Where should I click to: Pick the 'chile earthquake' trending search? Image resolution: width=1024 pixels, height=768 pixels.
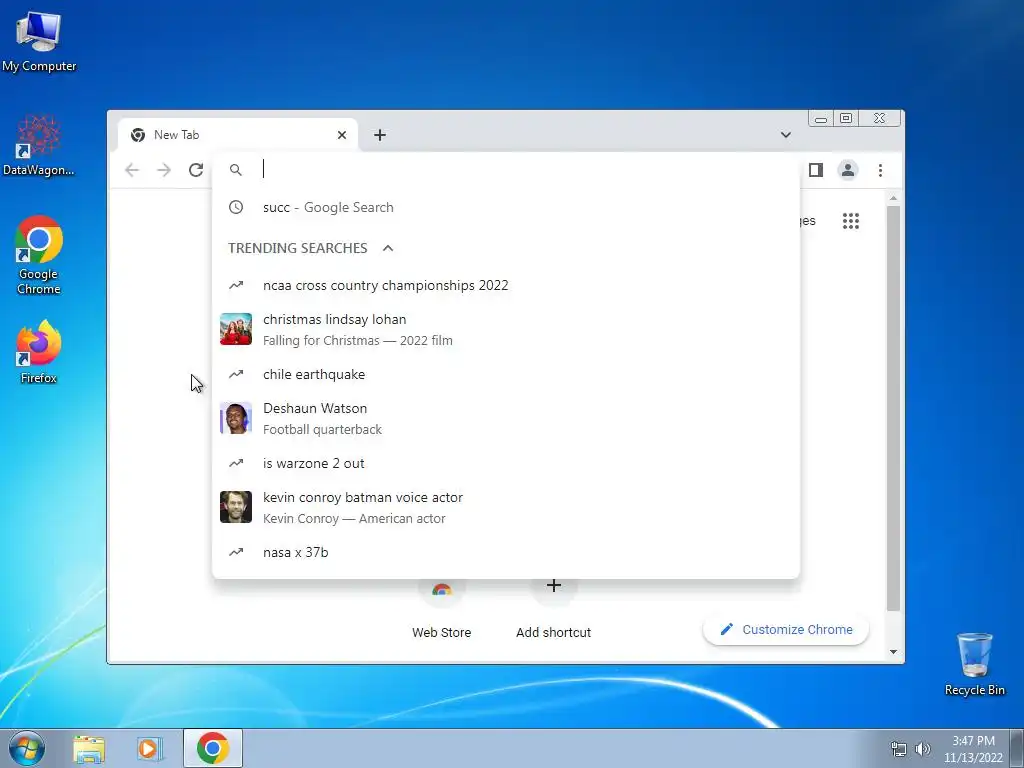[x=505, y=374]
